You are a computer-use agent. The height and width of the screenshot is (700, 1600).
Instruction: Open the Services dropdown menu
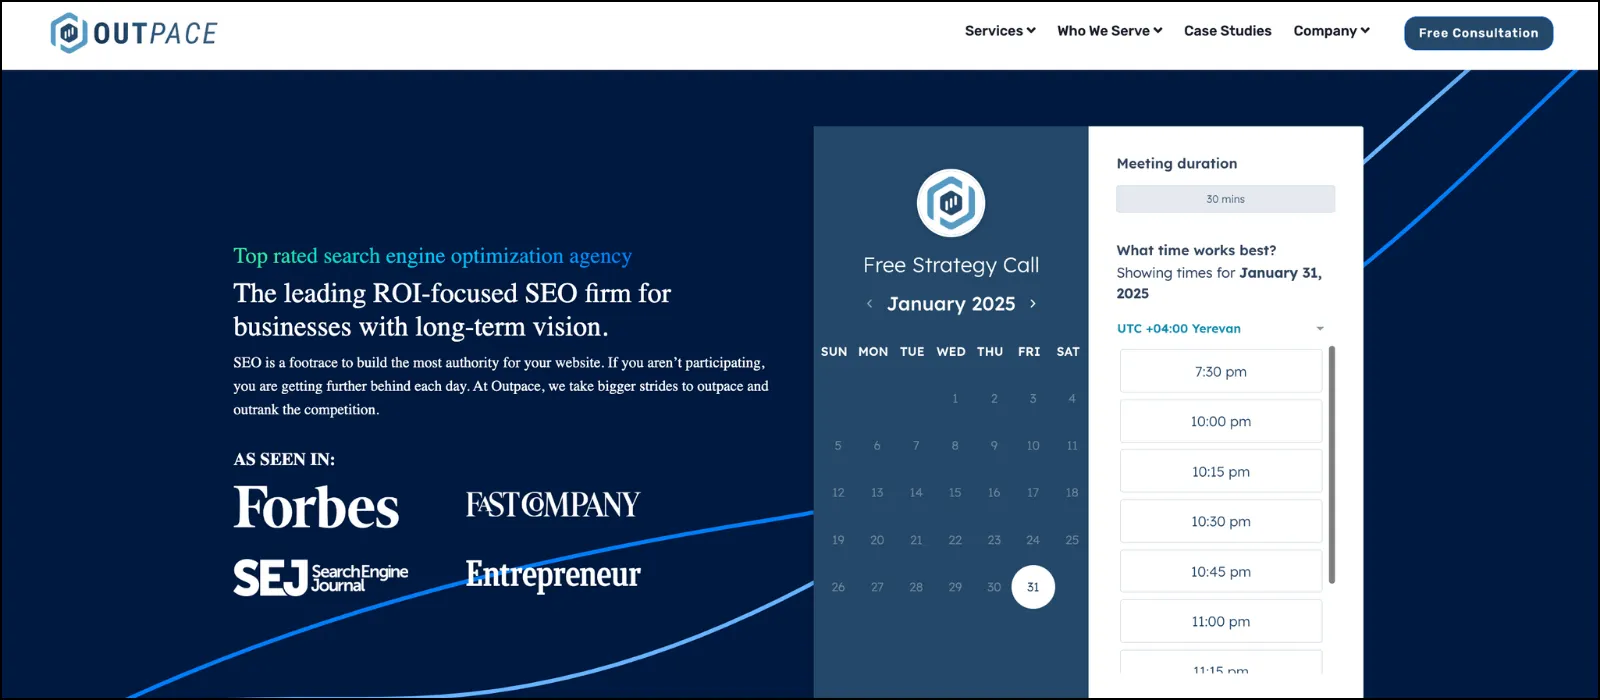pyautogui.click(x=1000, y=31)
